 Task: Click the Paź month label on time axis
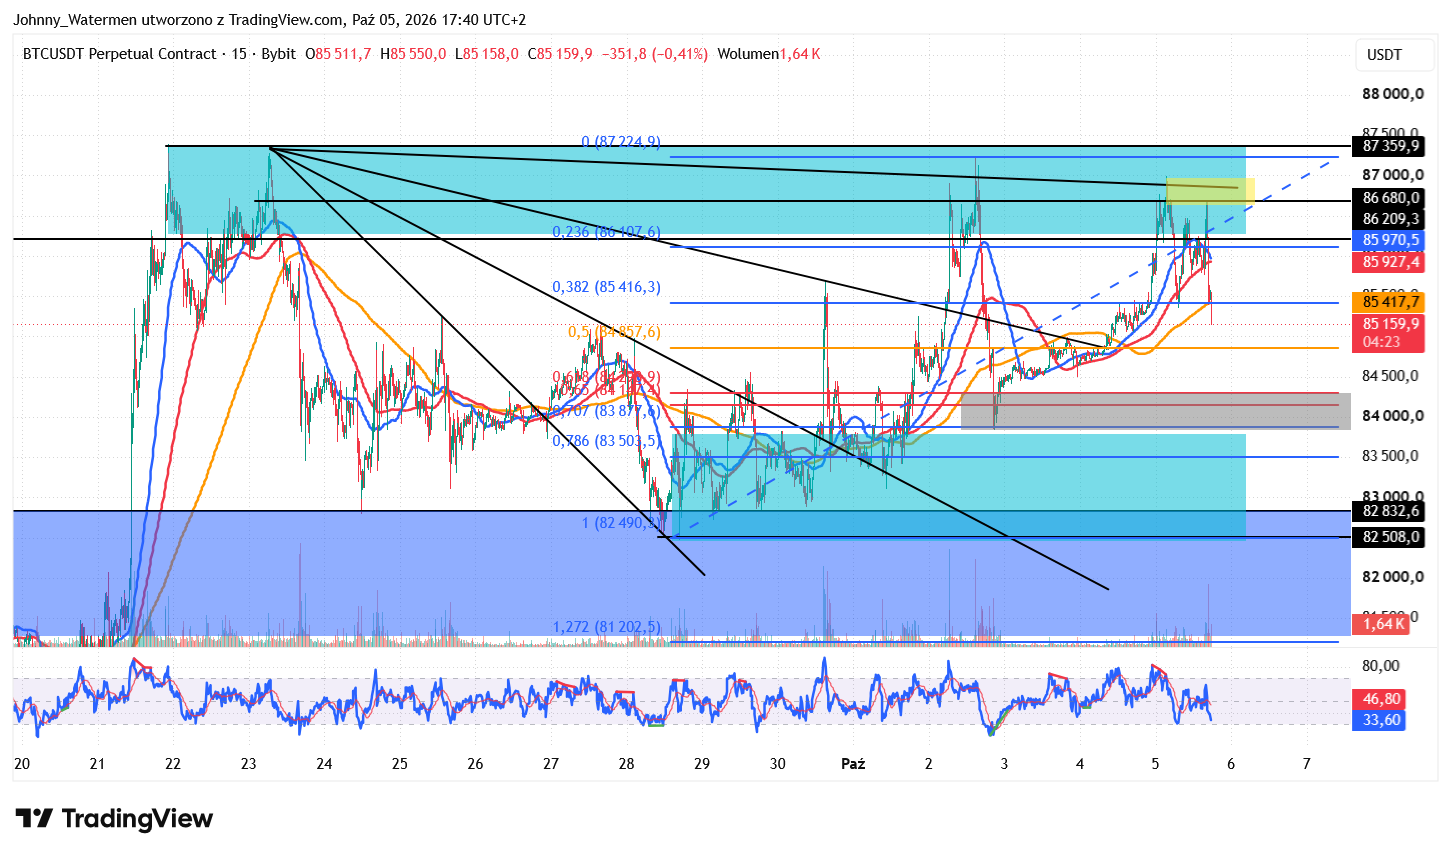point(853,764)
